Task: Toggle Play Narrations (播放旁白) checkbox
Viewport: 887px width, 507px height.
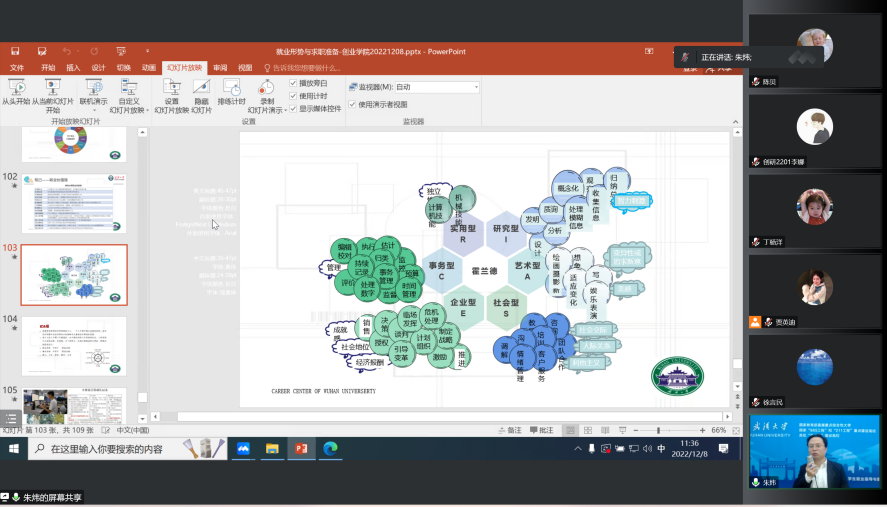Action: click(x=293, y=83)
